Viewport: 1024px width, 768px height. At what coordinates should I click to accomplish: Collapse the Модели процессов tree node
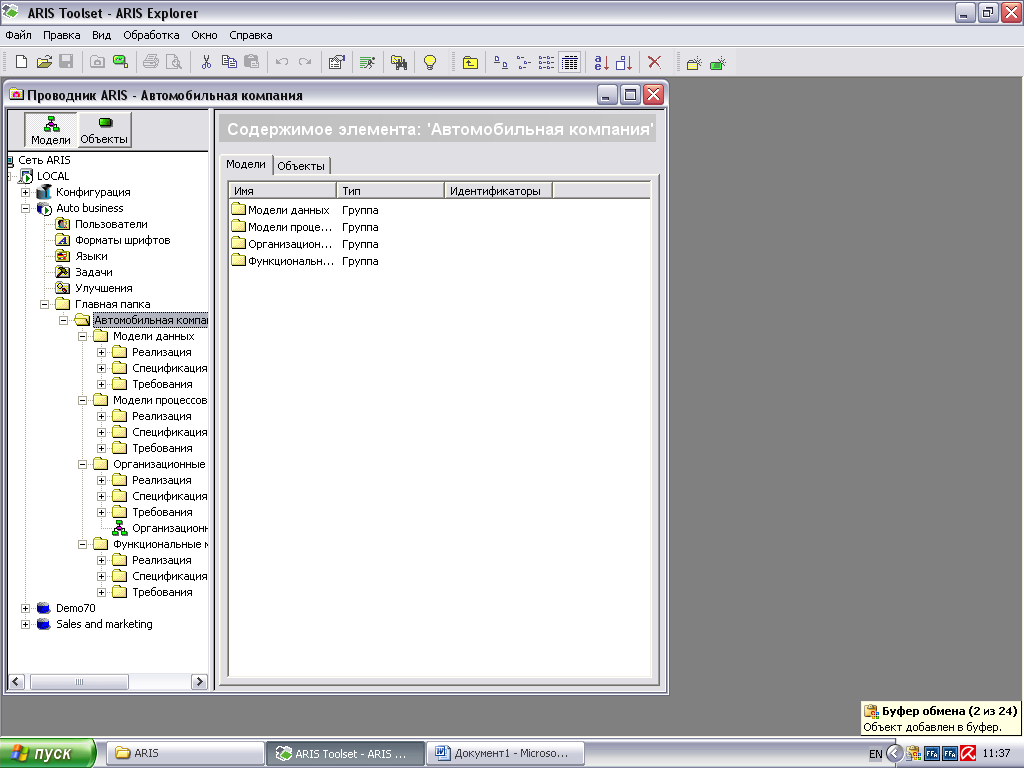click(x=82, y=400)
